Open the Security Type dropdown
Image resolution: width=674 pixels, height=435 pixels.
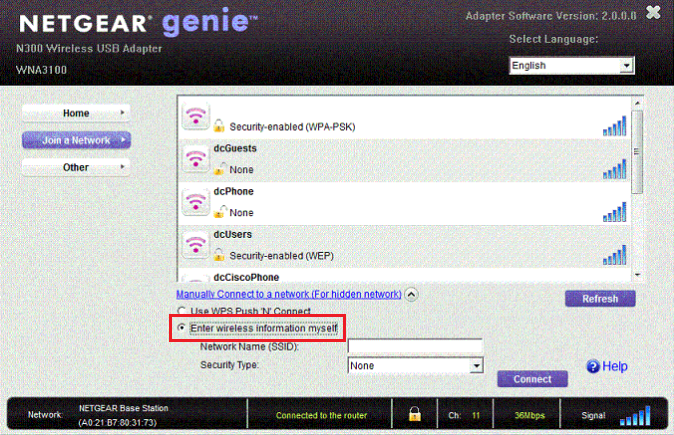tap(476, 366)
